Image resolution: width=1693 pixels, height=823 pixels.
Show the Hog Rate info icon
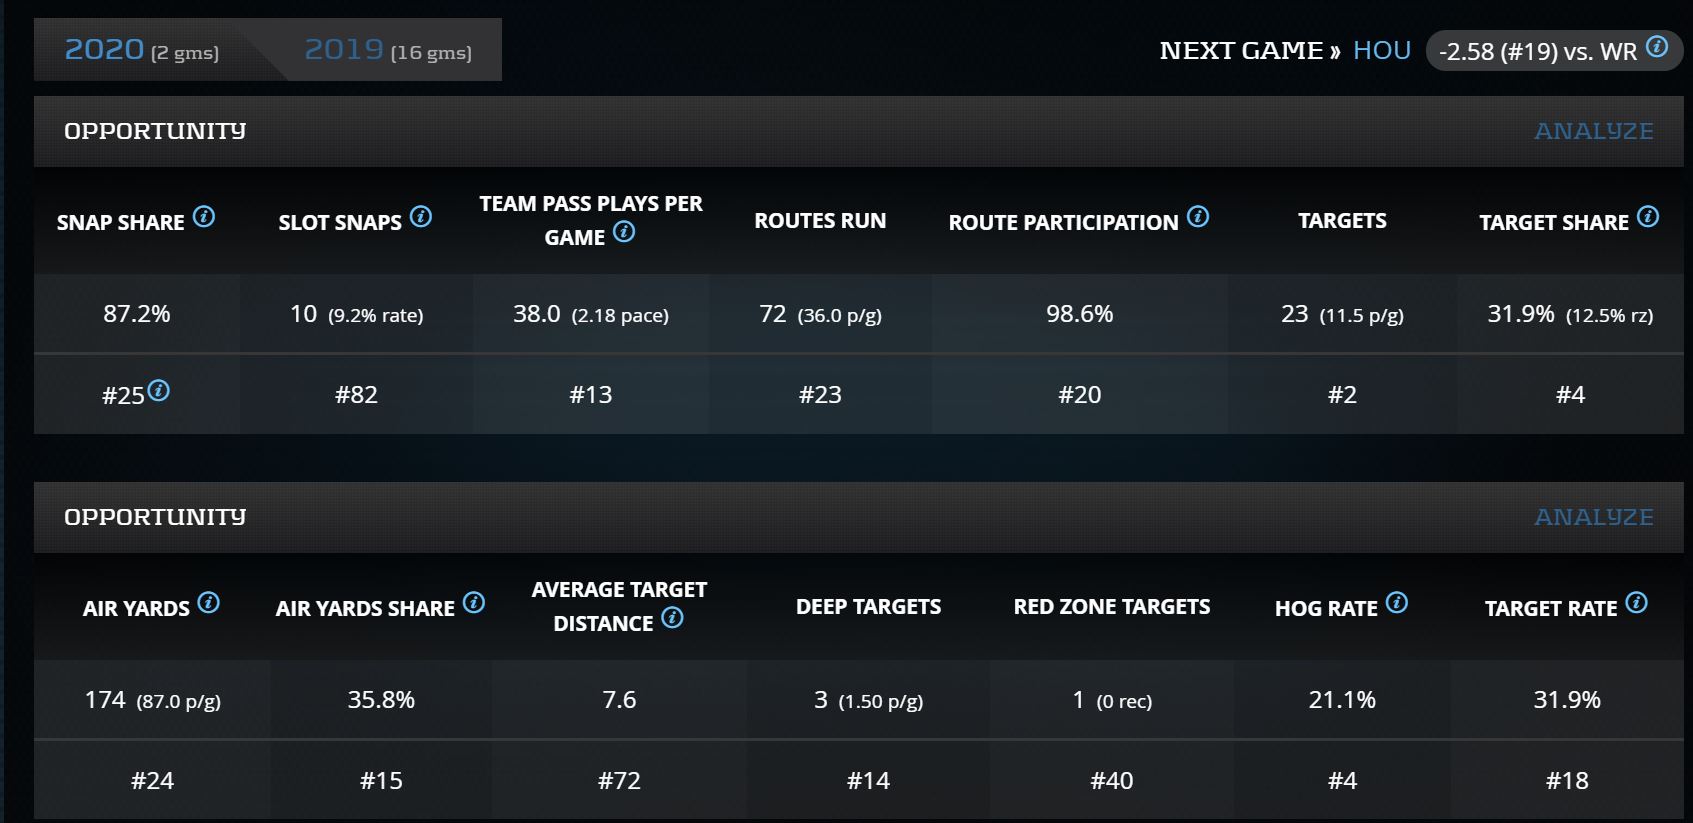click(1397, 603)
